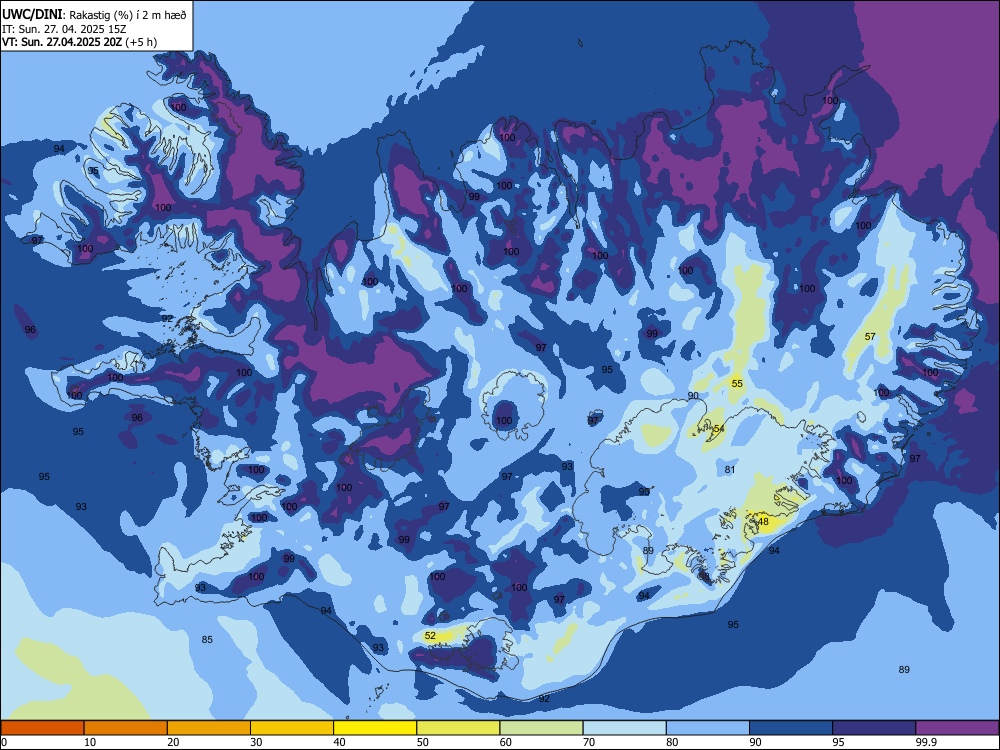Click the '10' legend tick label
Viewport: 1000px width, 750px height.
(90, 742)
